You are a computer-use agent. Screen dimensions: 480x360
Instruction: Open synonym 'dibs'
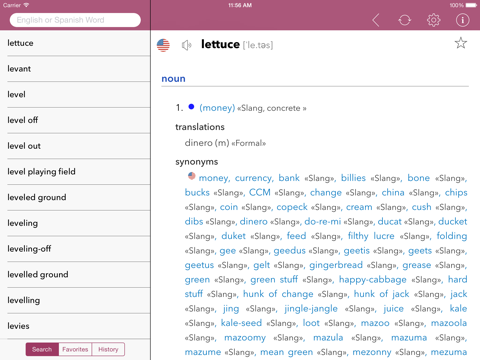pos(194,221)
